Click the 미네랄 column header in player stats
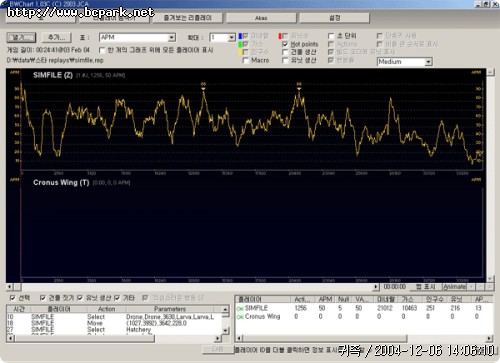The image size is (500, 363). [x=386, y=299]
